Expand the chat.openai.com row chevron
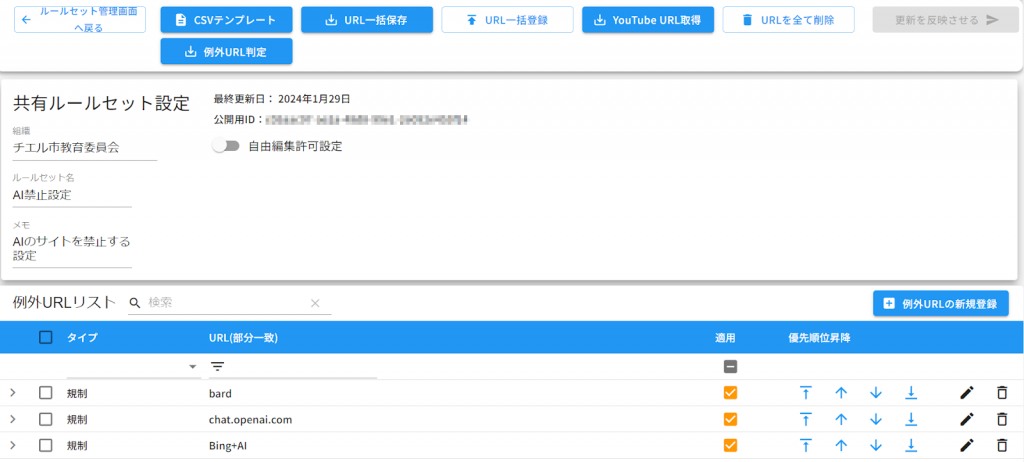This screenshot has height=462, width=1024. (12, 419)
